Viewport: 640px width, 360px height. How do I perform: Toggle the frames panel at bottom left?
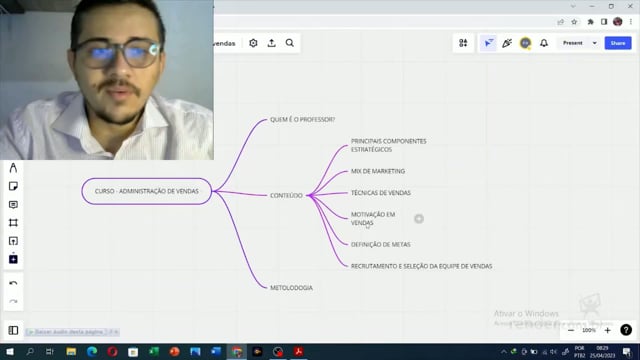(x=13, y=330)
